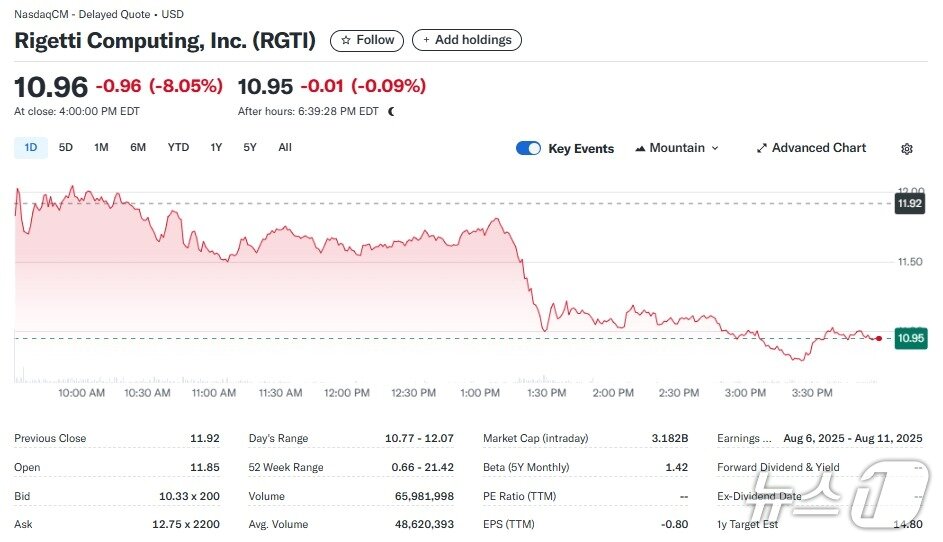
Task: Choose the YTD chart range
Action: pos(178,147)
